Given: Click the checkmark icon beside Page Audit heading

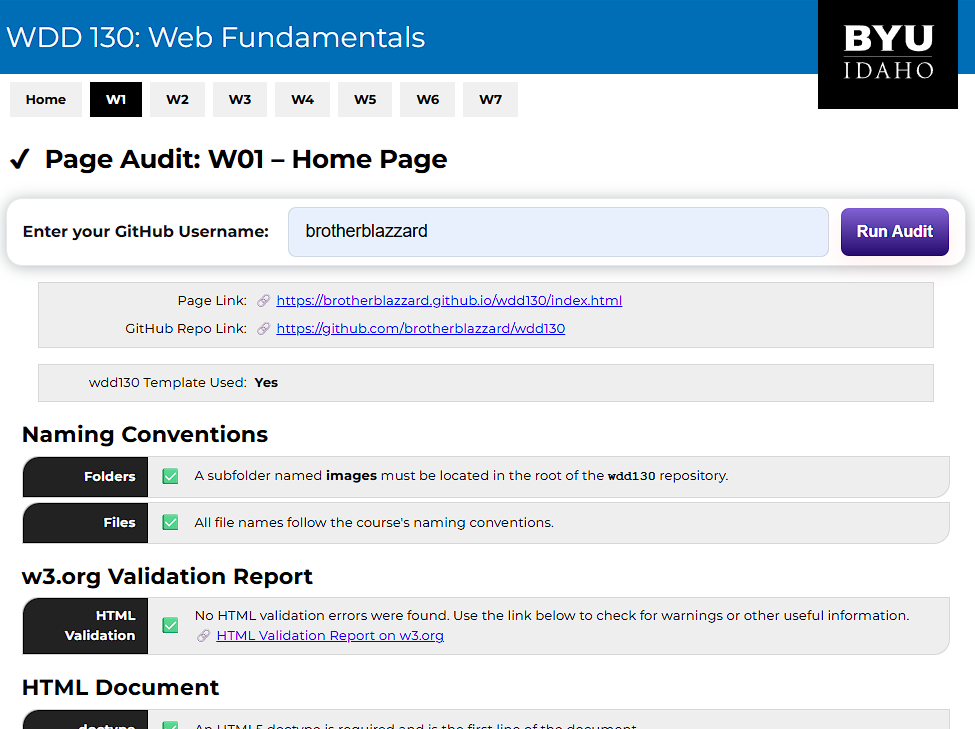Looking at the screenshot, I should [x=19, y=158].
